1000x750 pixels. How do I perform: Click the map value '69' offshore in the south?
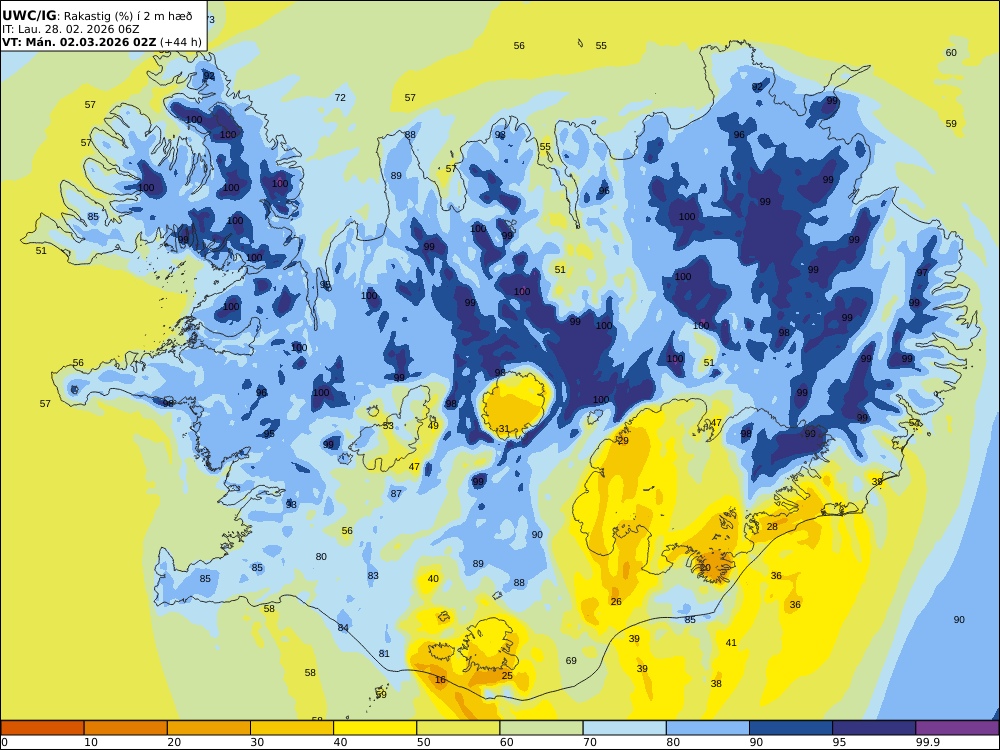(571, 661)
